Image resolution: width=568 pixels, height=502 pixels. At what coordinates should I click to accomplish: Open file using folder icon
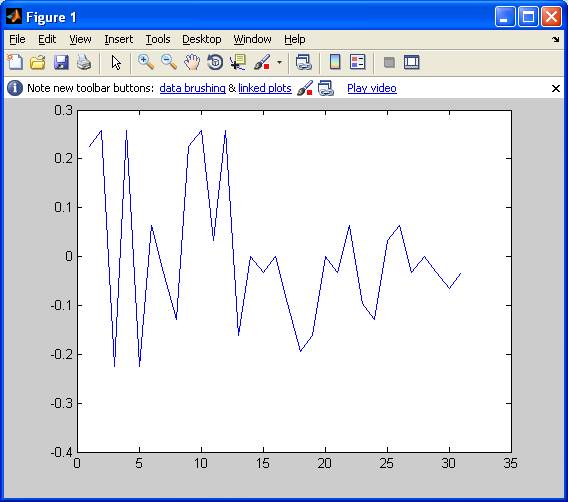pyautogui.click(x=38, y=62)
